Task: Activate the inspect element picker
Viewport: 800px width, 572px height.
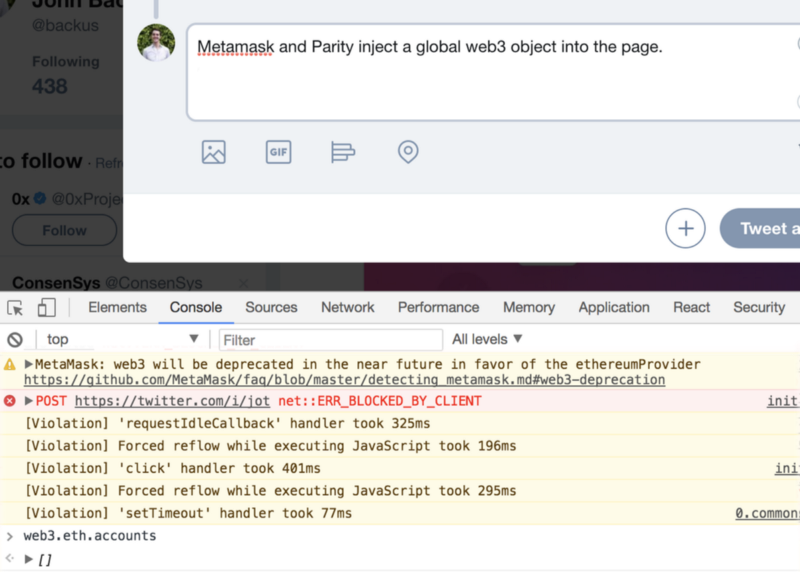Action: coord(15,308)
